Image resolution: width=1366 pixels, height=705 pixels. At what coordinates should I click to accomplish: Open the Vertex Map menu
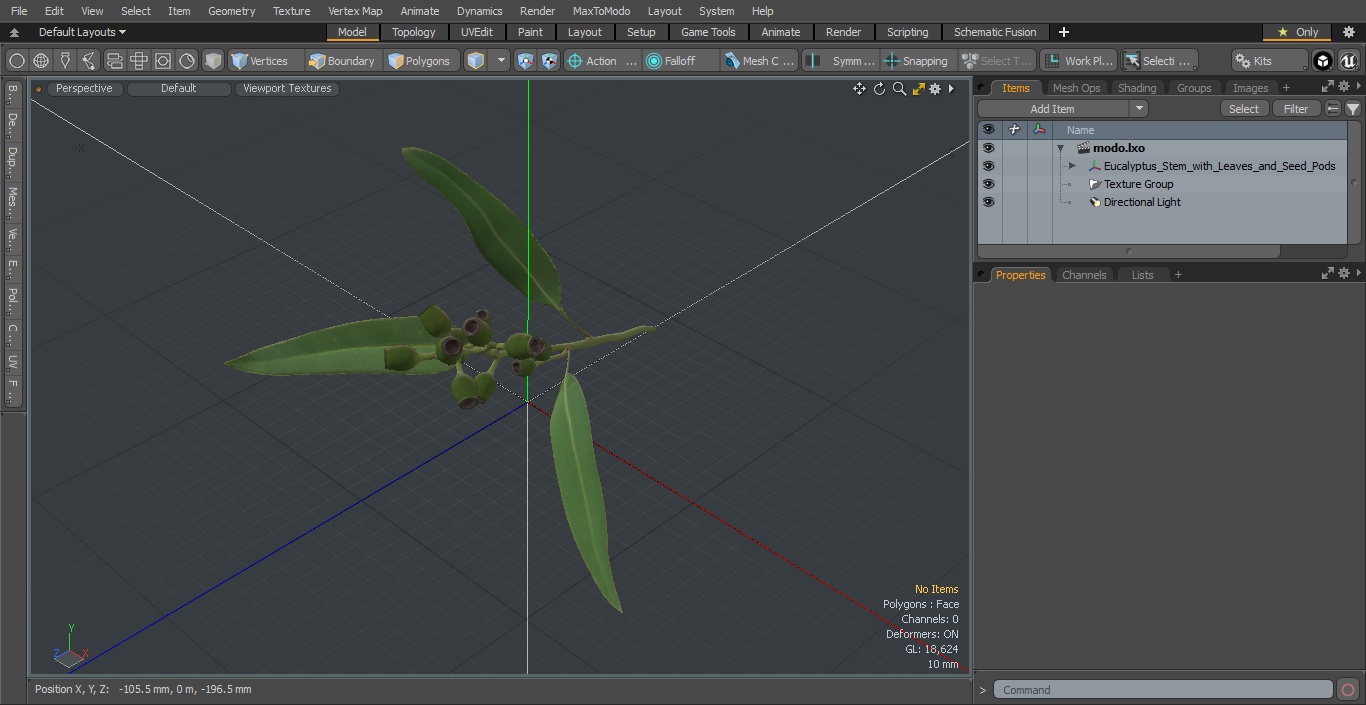click(355, 11)
